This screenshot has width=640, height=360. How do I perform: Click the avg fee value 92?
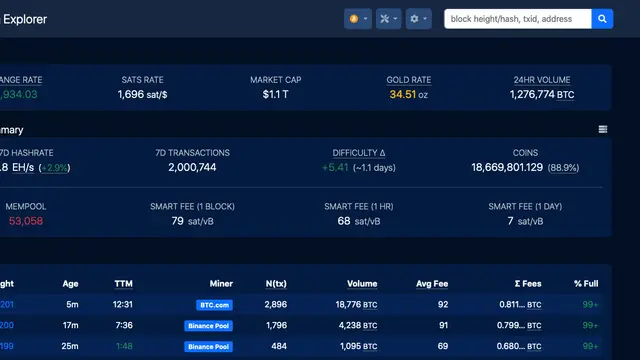(443, 304)
